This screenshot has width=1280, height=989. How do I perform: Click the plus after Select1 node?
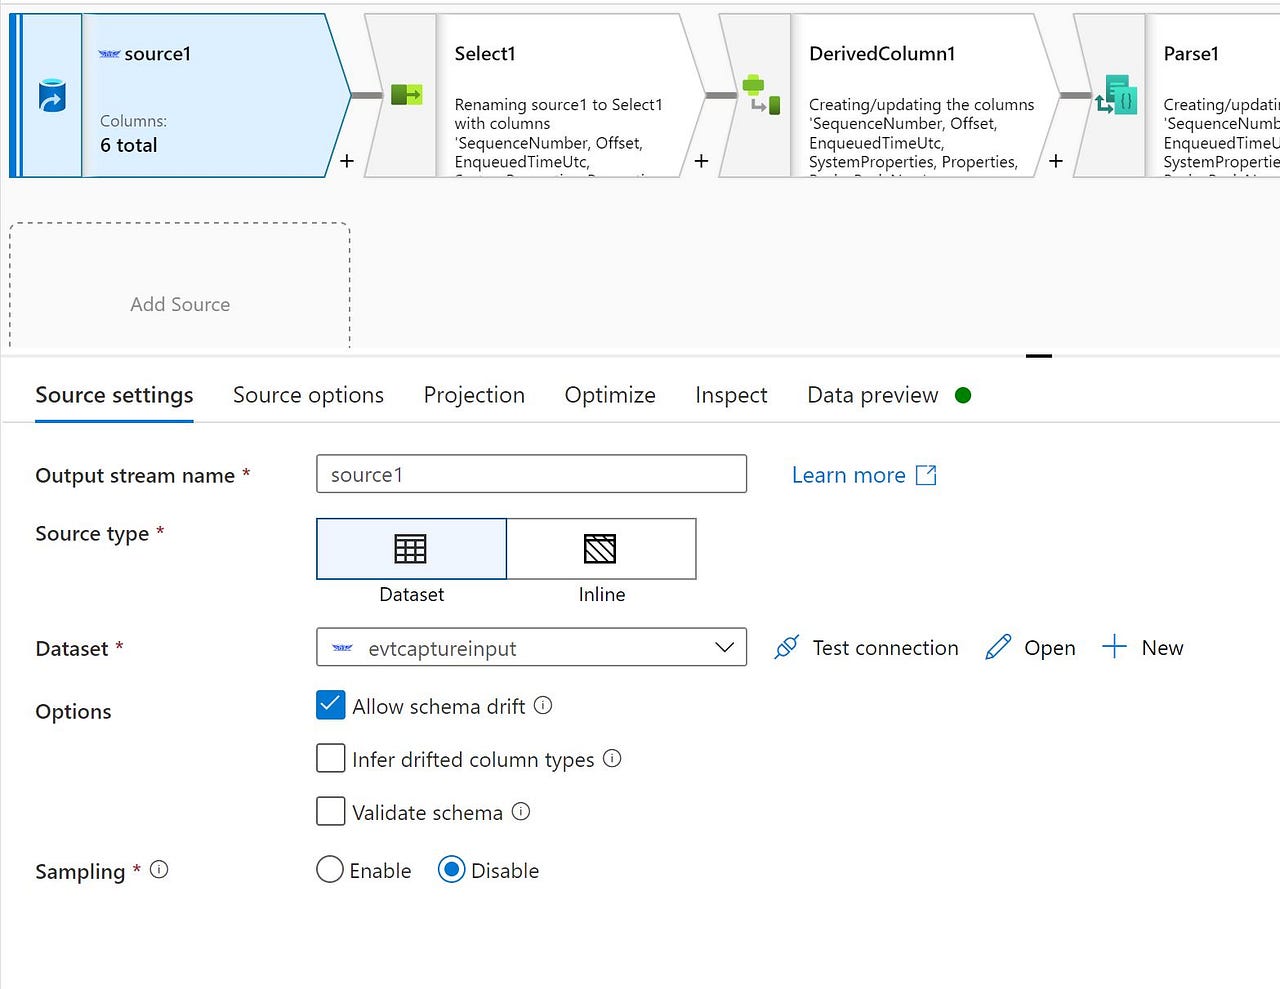(x=701, y=160)
